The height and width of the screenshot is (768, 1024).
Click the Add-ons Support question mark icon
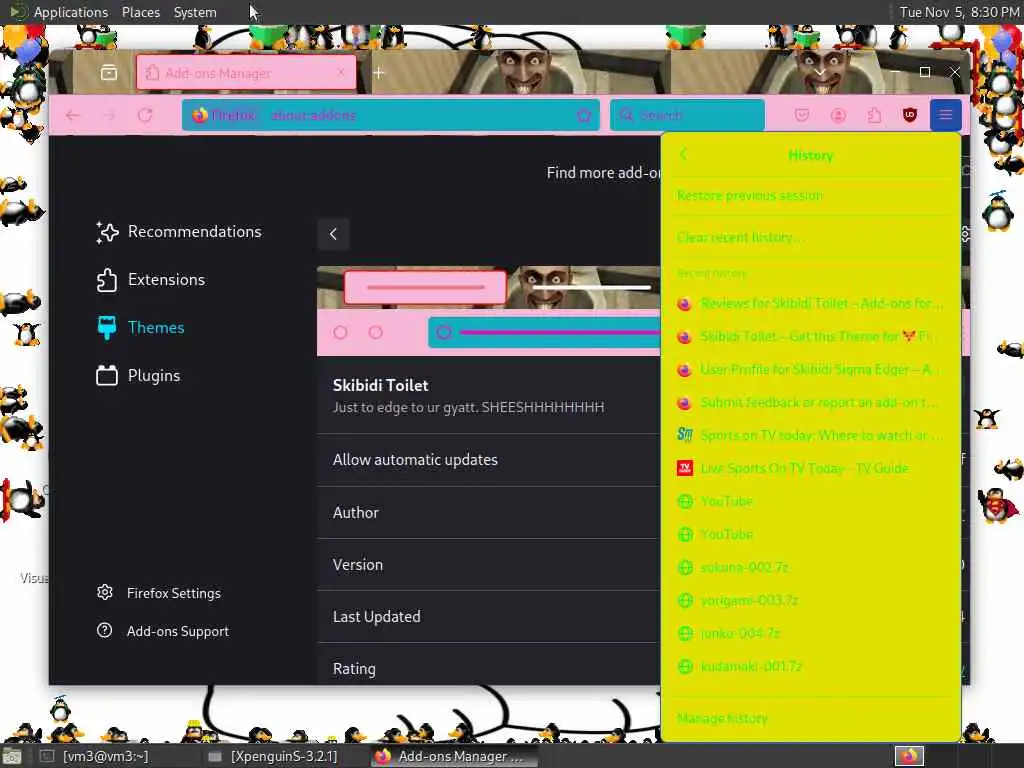[104, 630]
